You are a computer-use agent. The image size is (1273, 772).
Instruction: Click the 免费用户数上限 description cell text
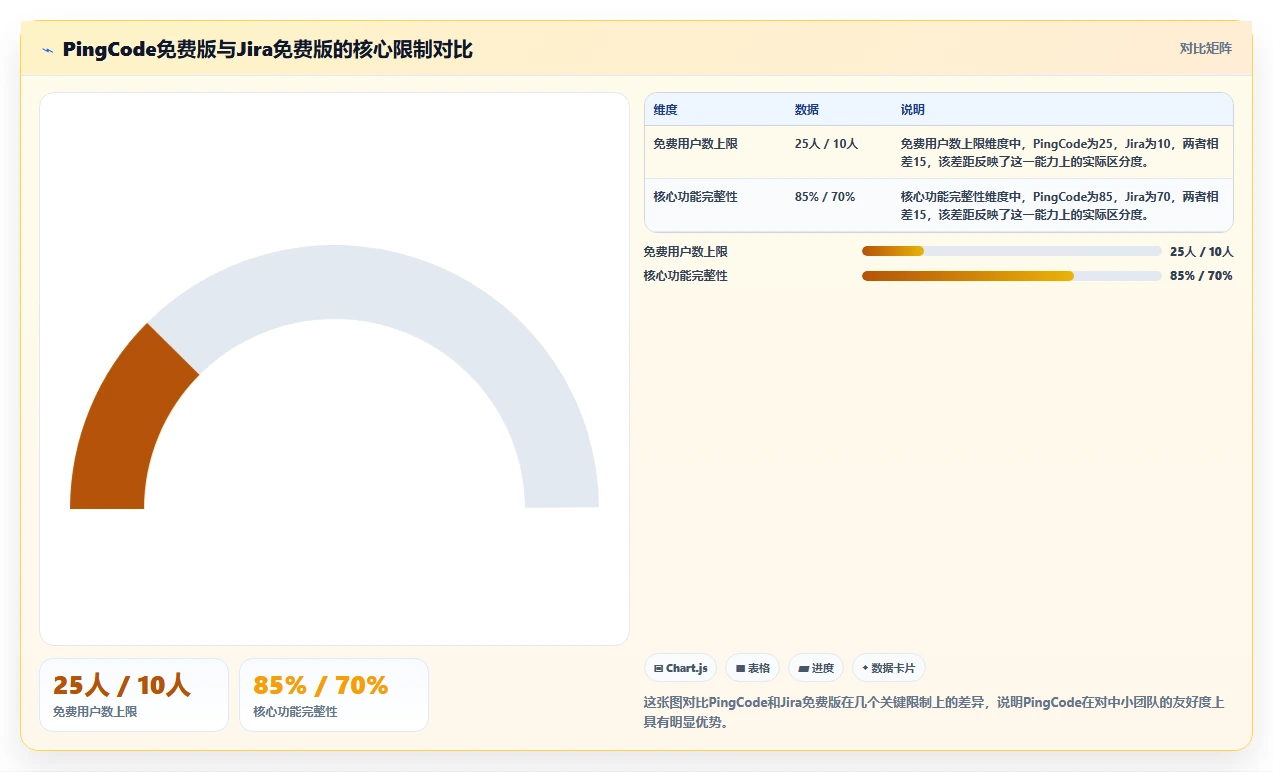(1059, 152)
